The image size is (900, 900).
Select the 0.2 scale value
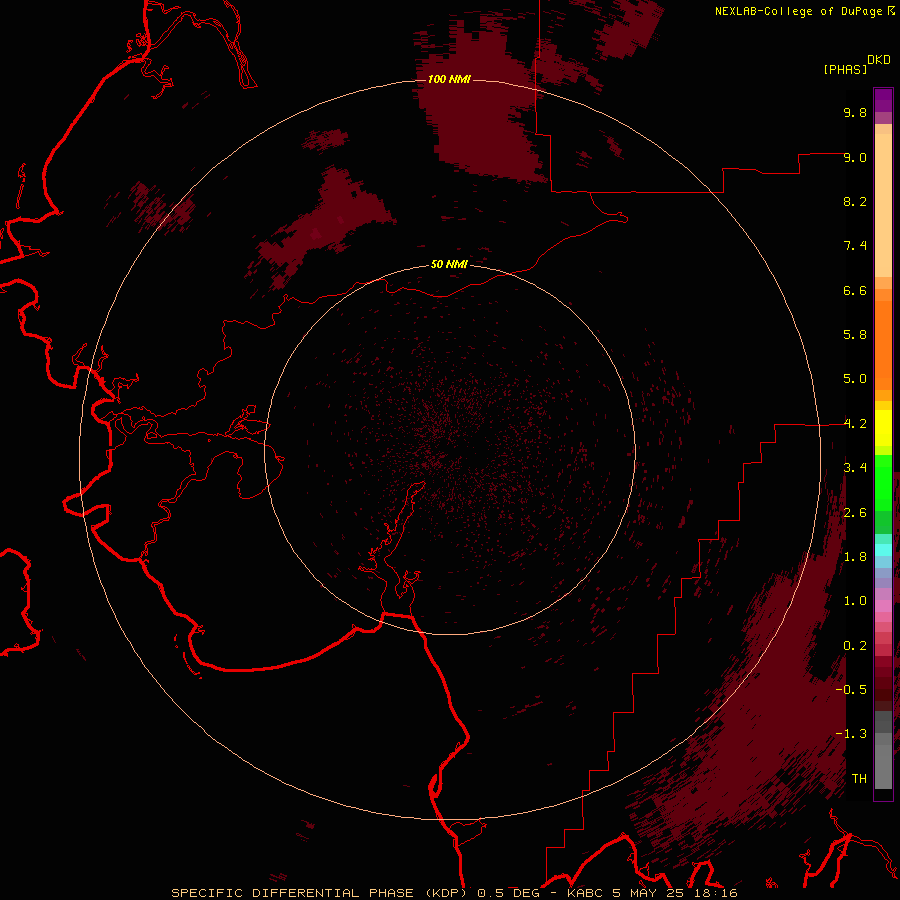(855, 646)
